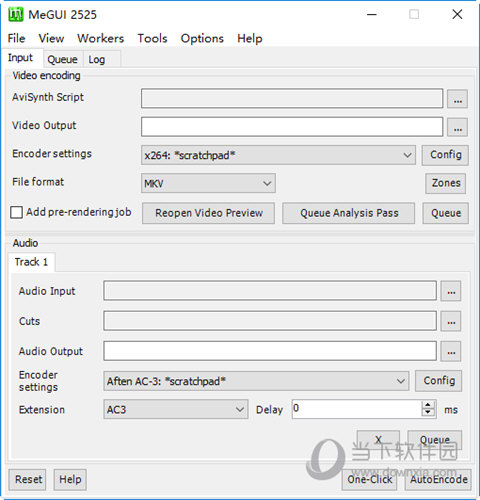This screenshot has height=500, width=480.
Task: Click the Cuts text field
Action: click(x=270, y=321)
